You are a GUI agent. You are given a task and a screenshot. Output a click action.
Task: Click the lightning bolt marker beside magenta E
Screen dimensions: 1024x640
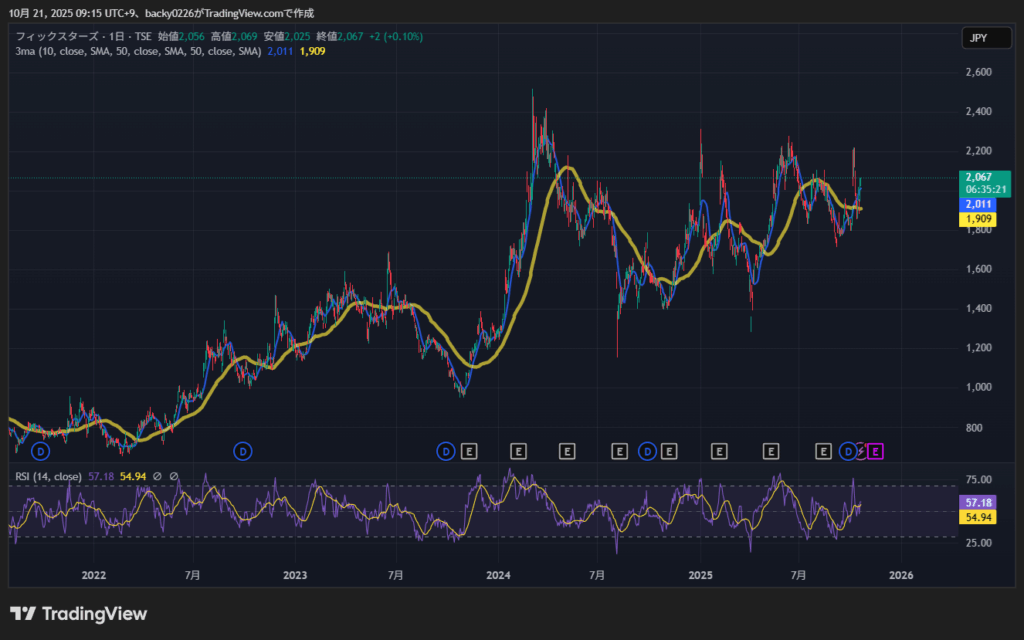[862, 452]
